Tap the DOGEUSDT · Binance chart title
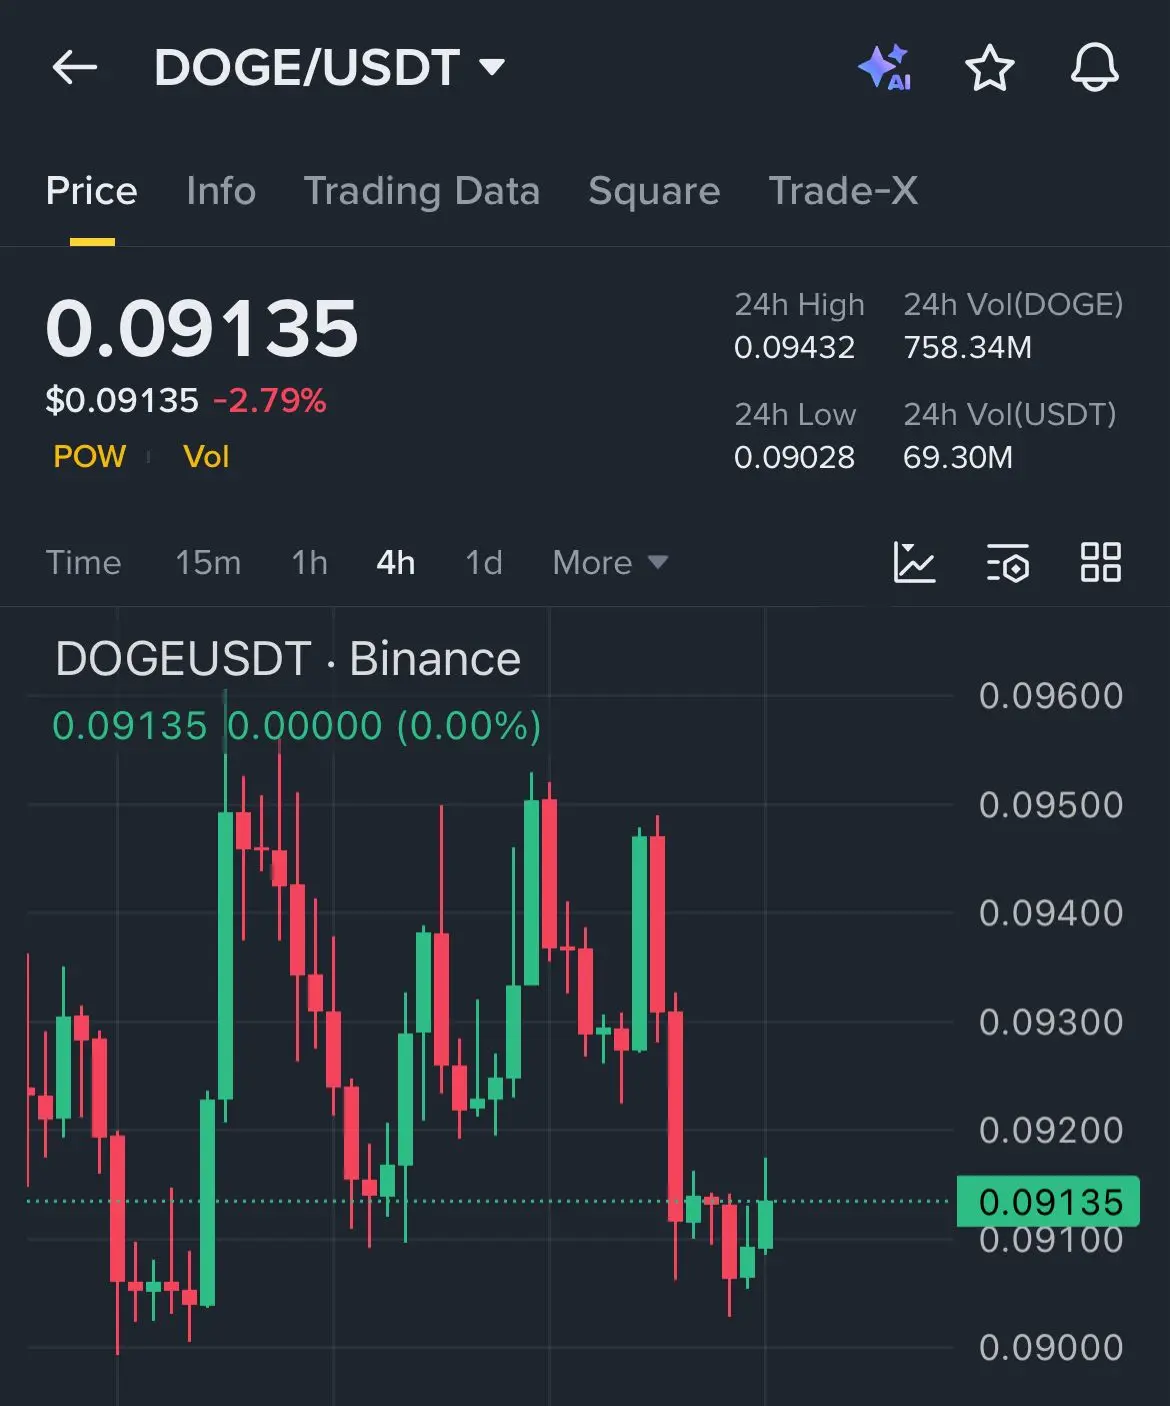The width and height of the screenshot is (1170, 1406). pos(288,659)
